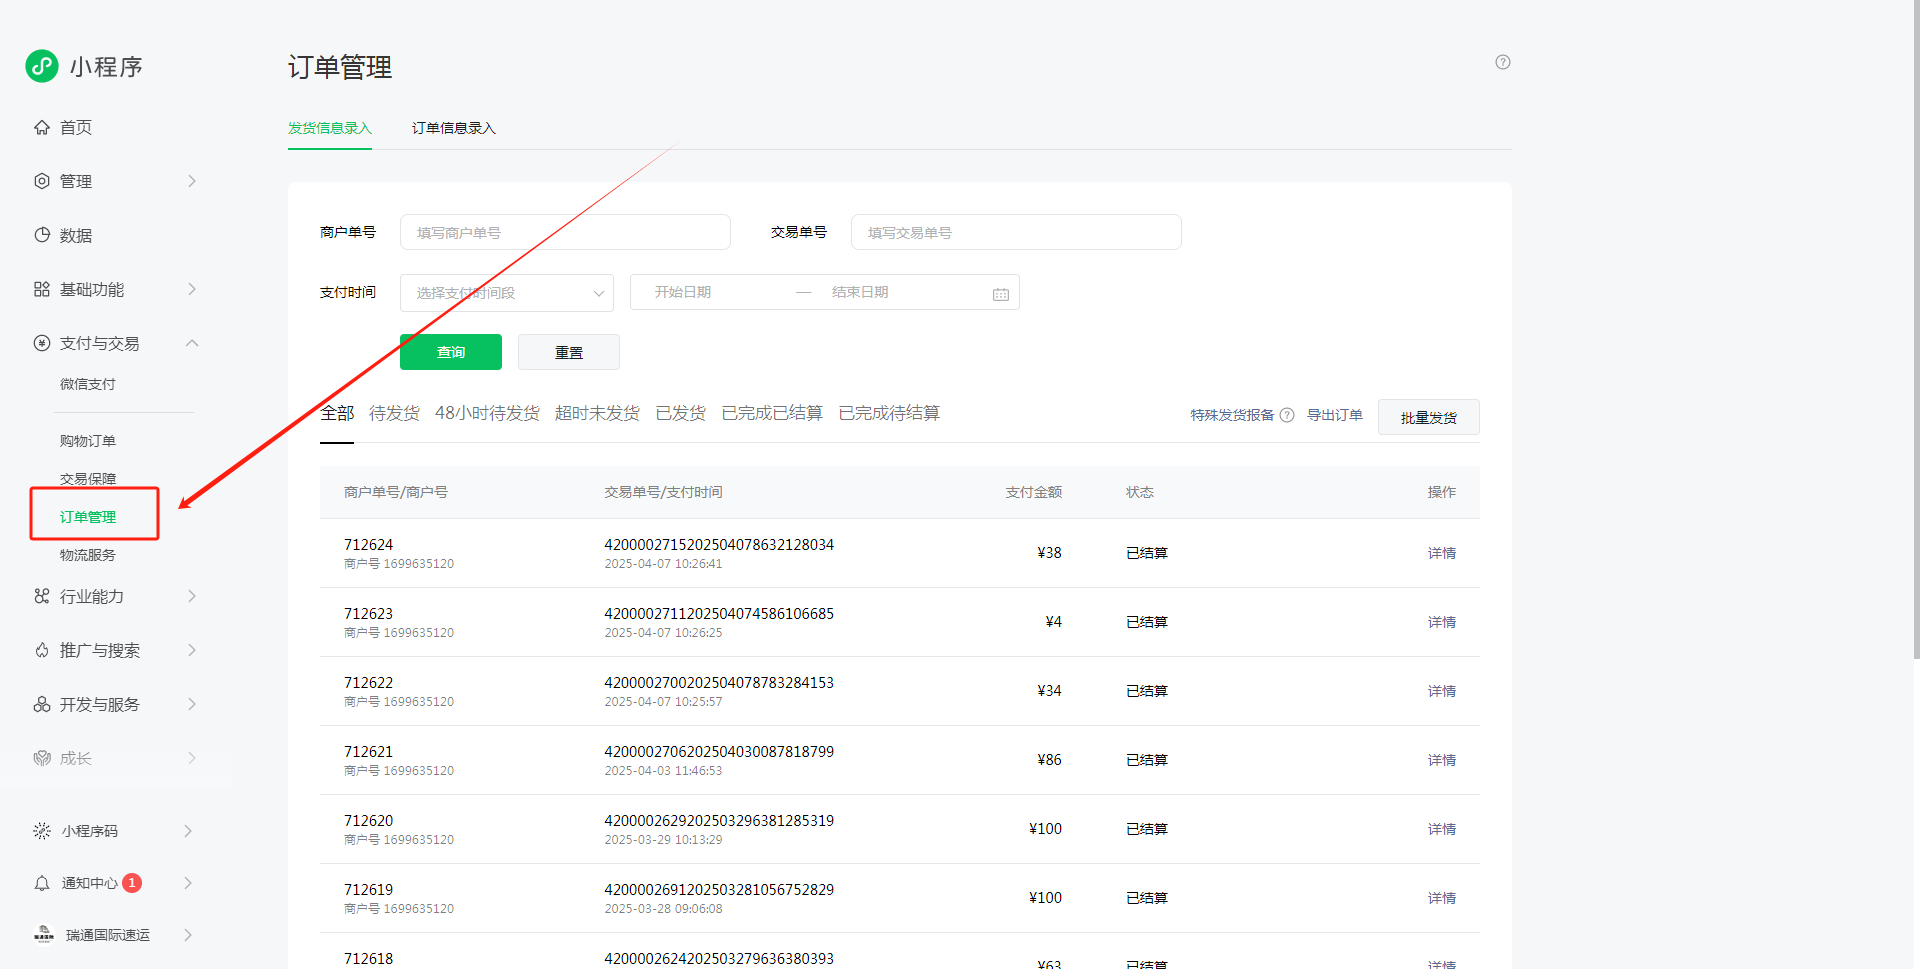The width and height of the screenshot is (1920, 969).
Task: Click the 数据 pie chart icon
Action: click(42, 235)
